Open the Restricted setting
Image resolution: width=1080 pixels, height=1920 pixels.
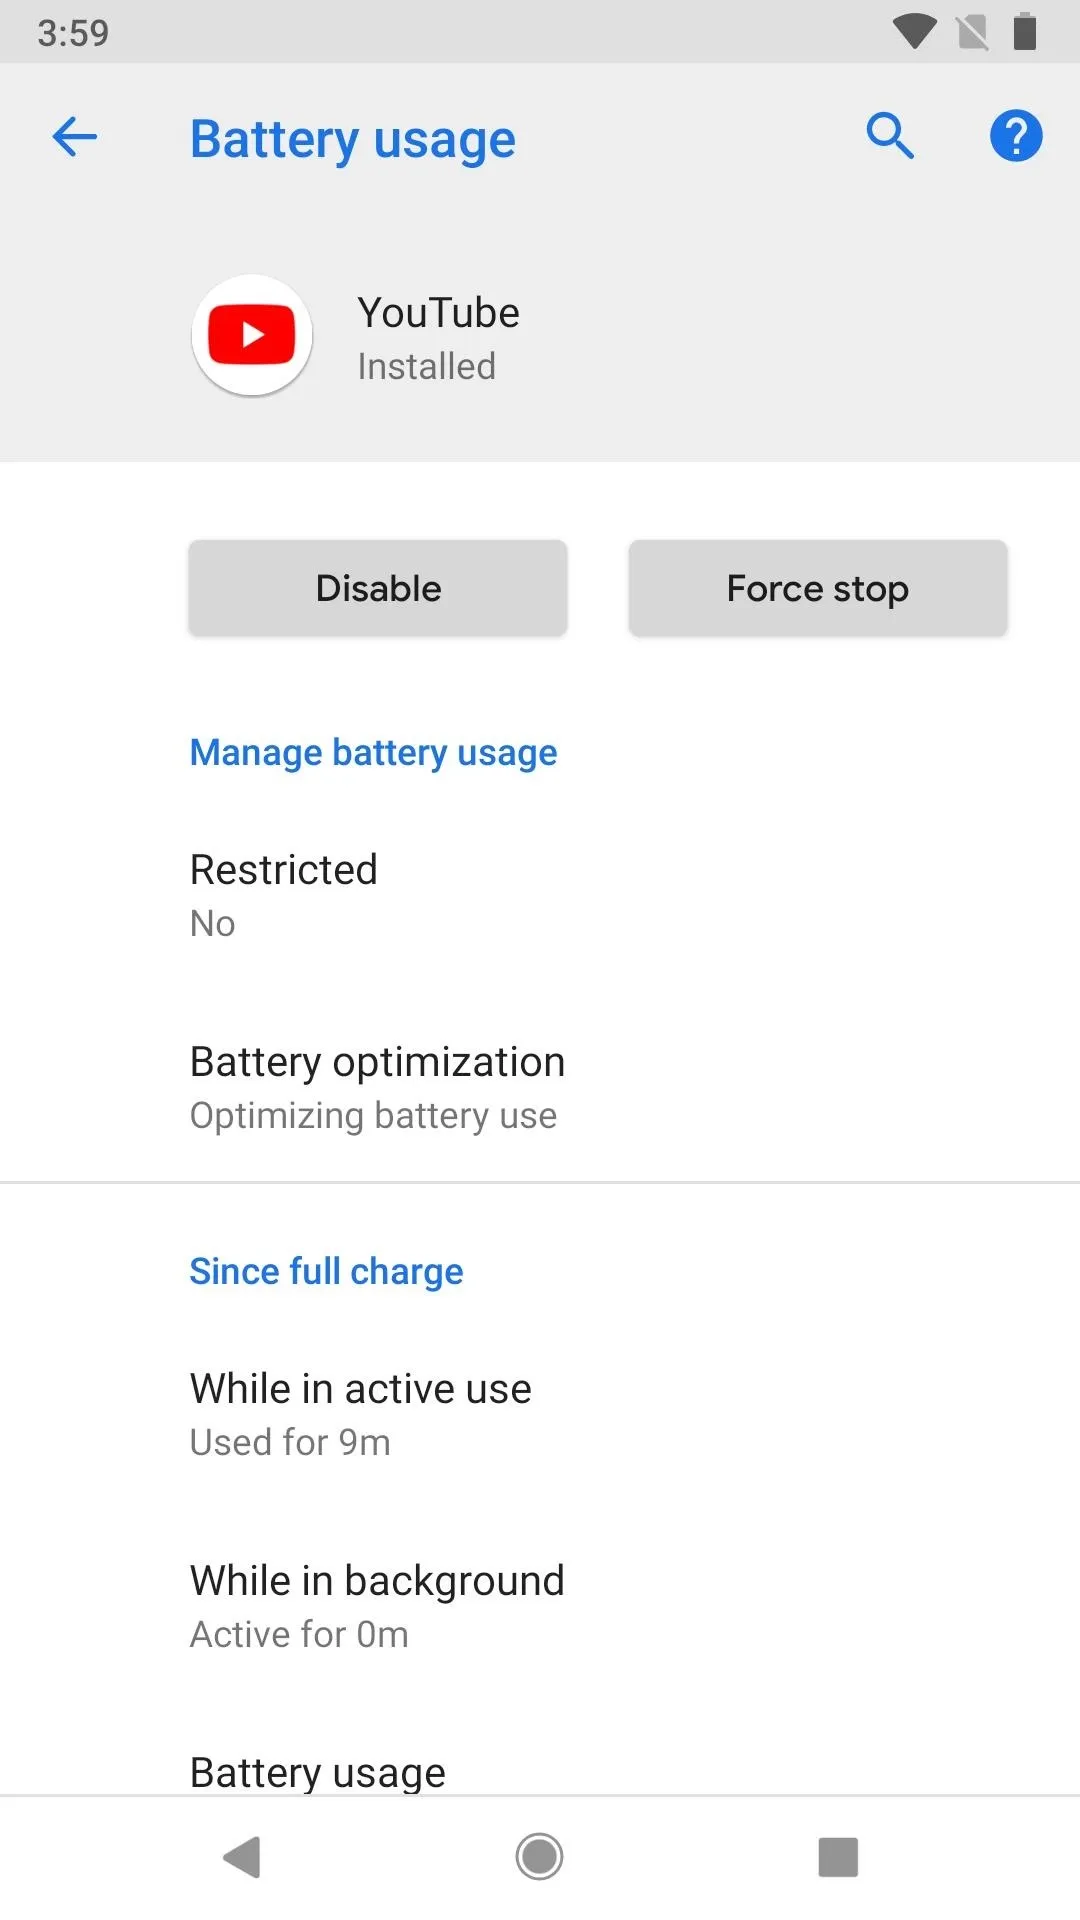[540, 895]
